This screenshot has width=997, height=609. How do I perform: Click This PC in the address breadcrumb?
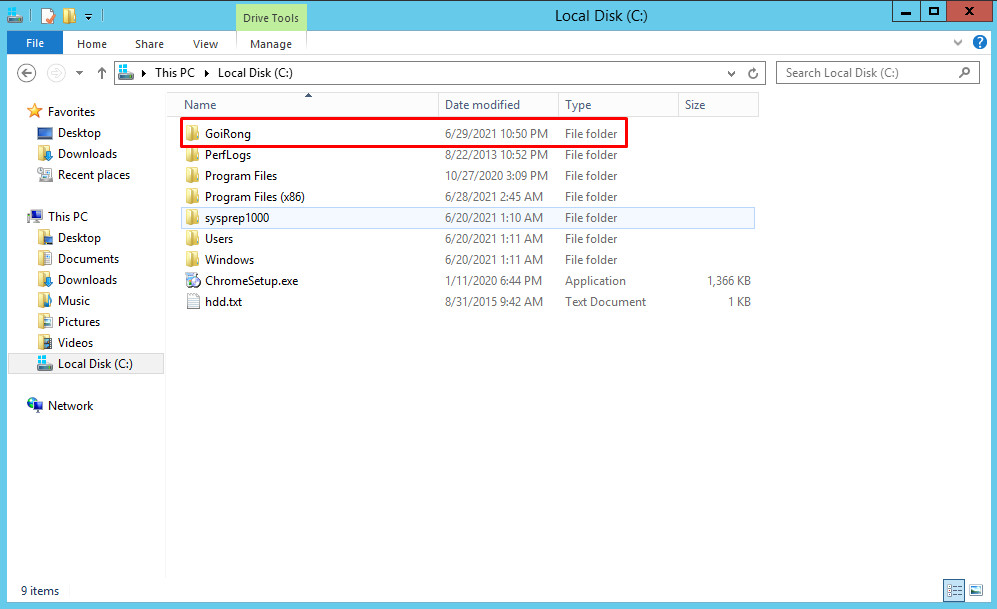pyautogui.click(x=174, y=73)
